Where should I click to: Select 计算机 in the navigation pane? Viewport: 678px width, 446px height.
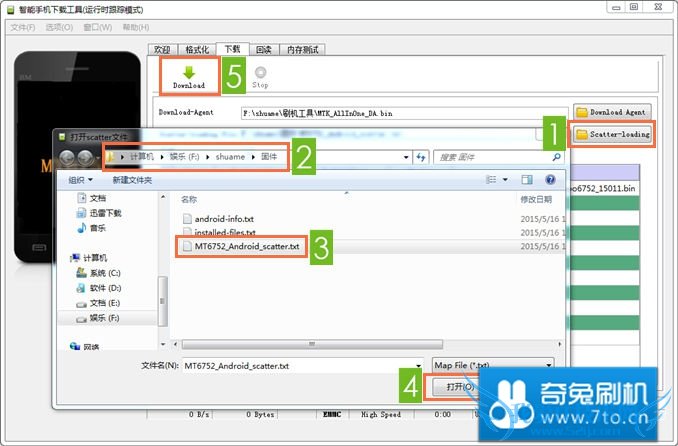click(x=89, y=258)
